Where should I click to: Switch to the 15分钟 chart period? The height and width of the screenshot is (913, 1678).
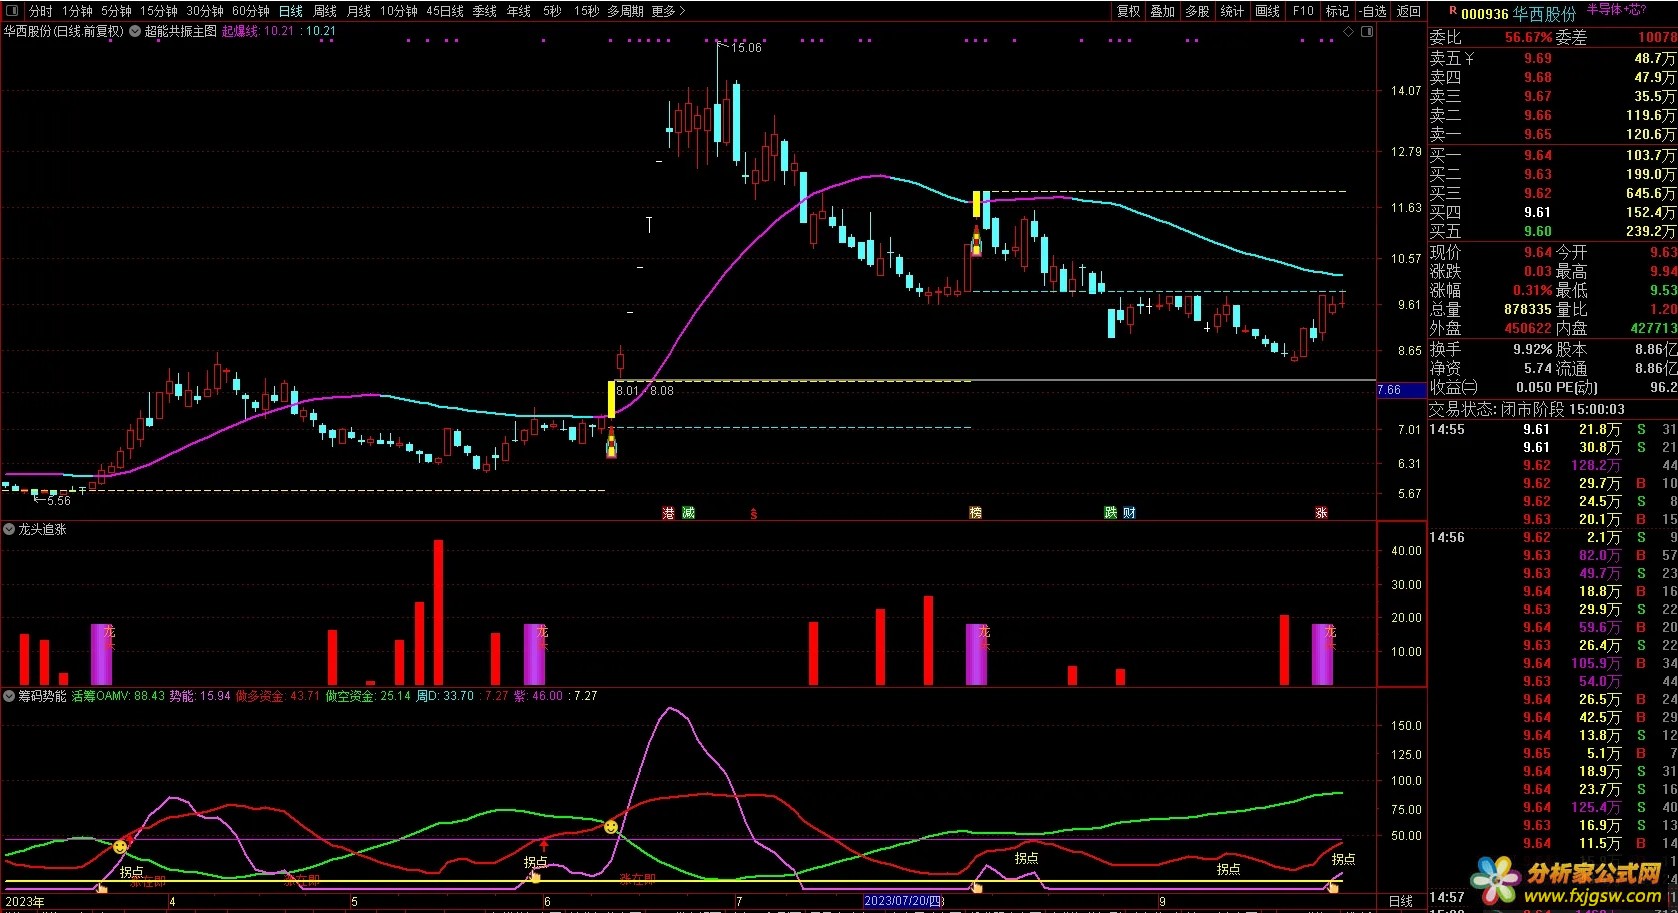(158, 11)
